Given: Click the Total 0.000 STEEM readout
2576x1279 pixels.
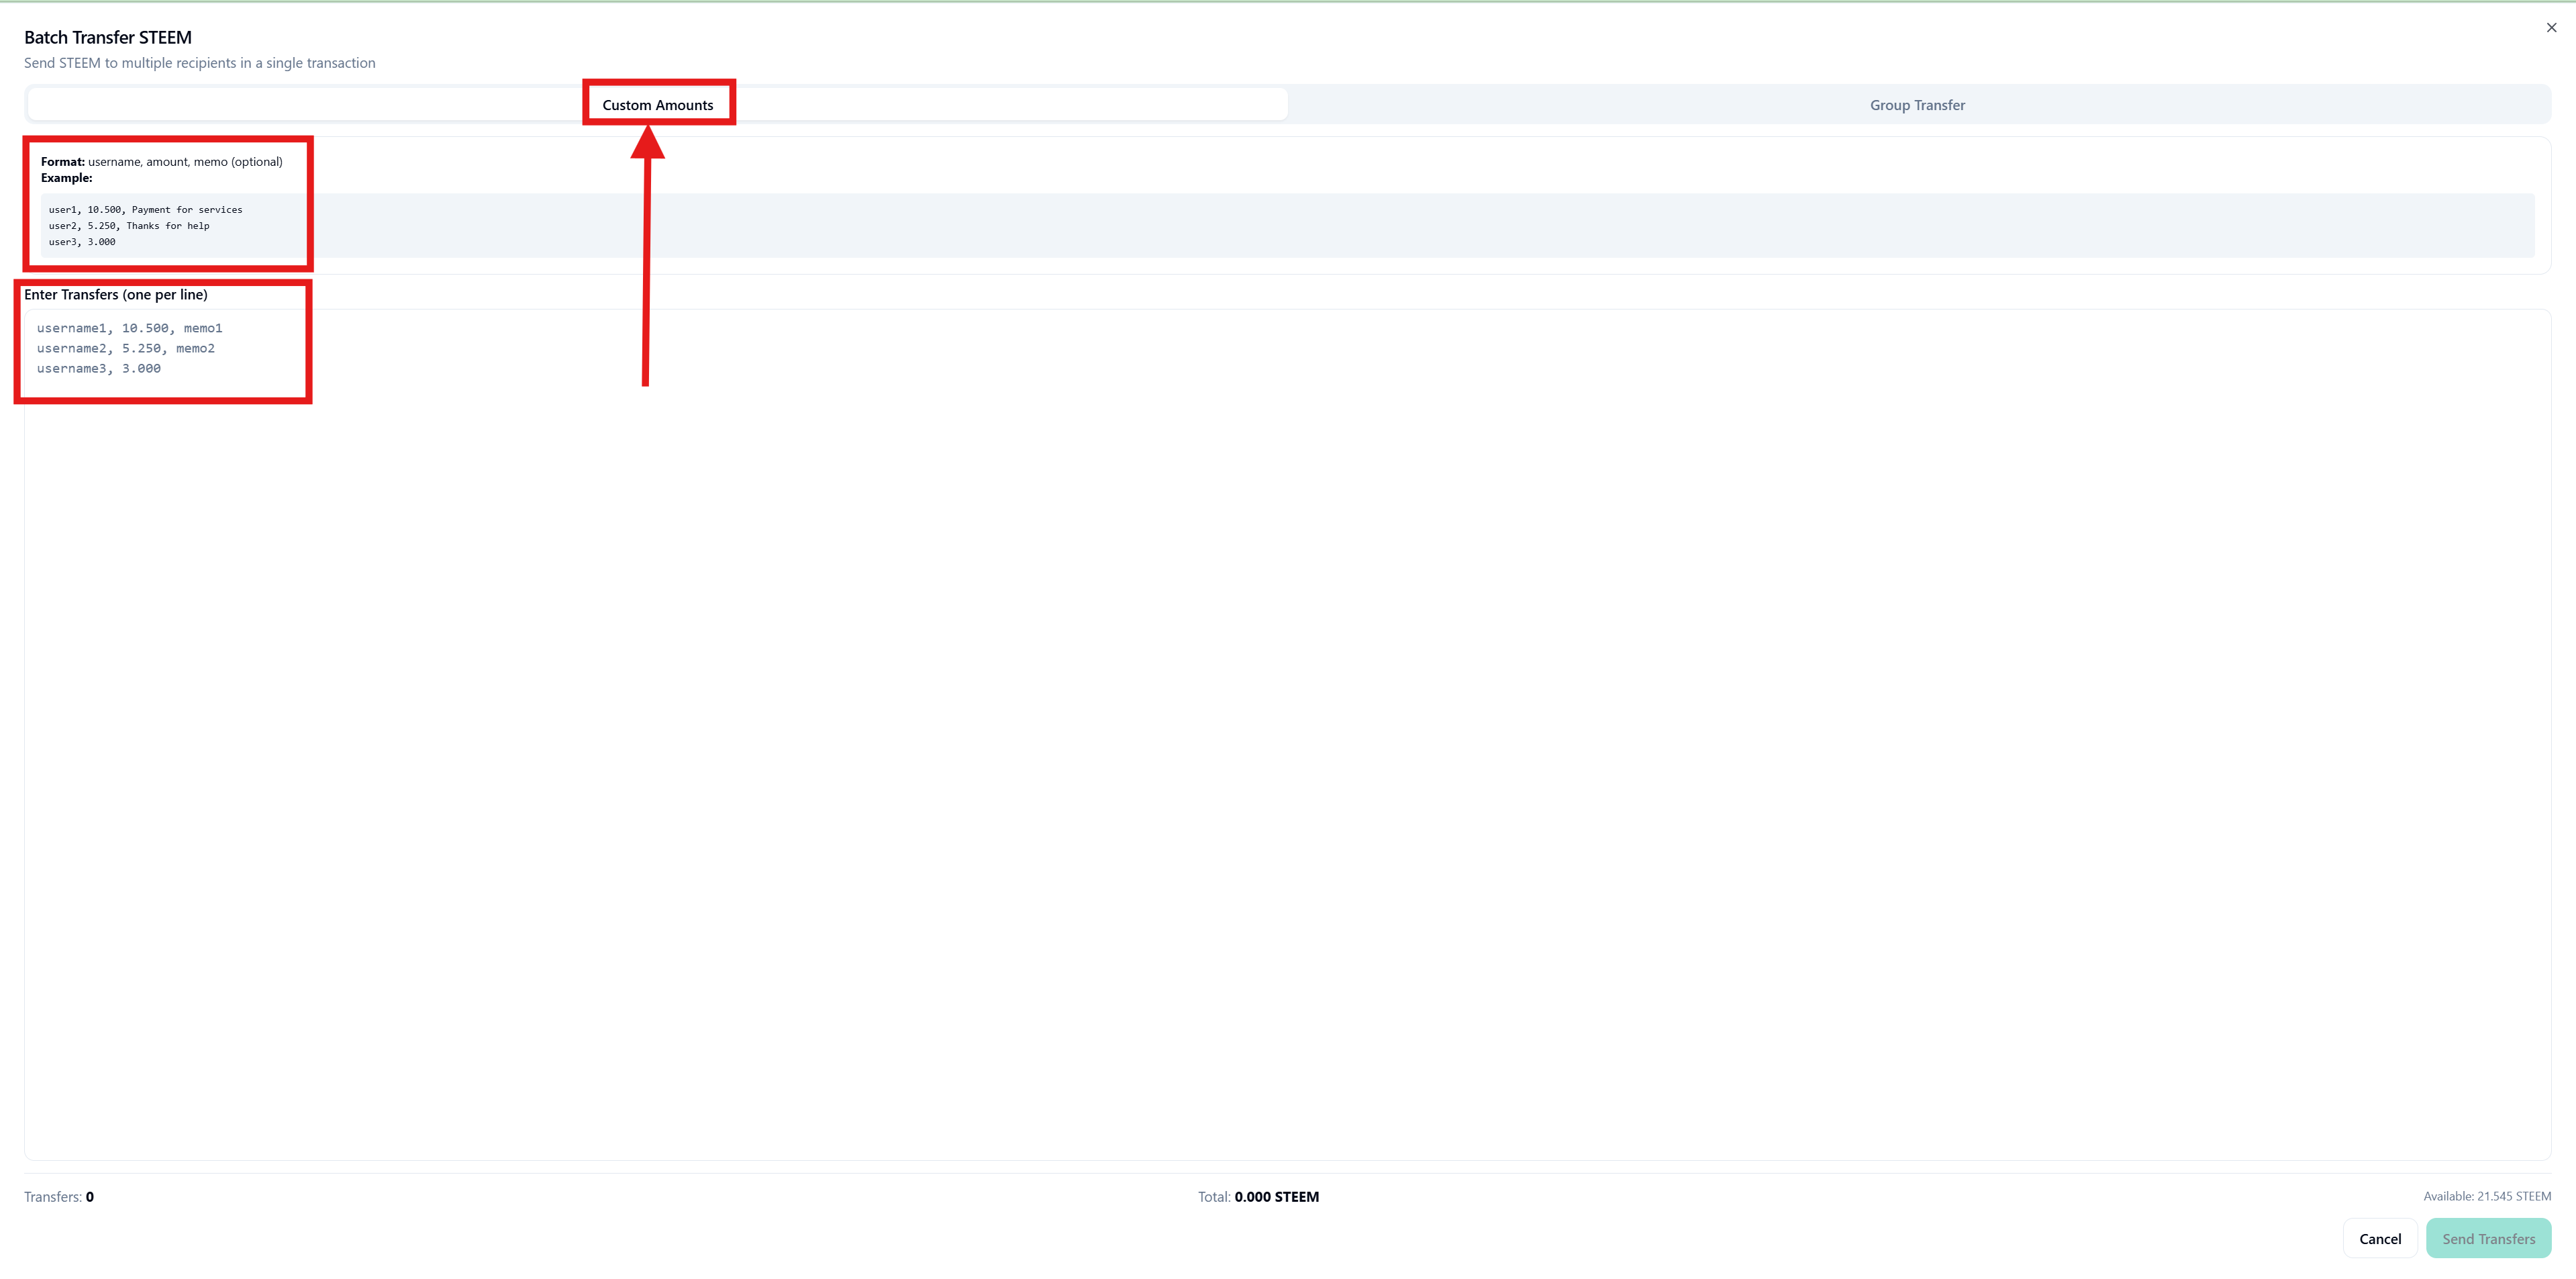Looking at the screenshot, I should pos(1258,1196).
